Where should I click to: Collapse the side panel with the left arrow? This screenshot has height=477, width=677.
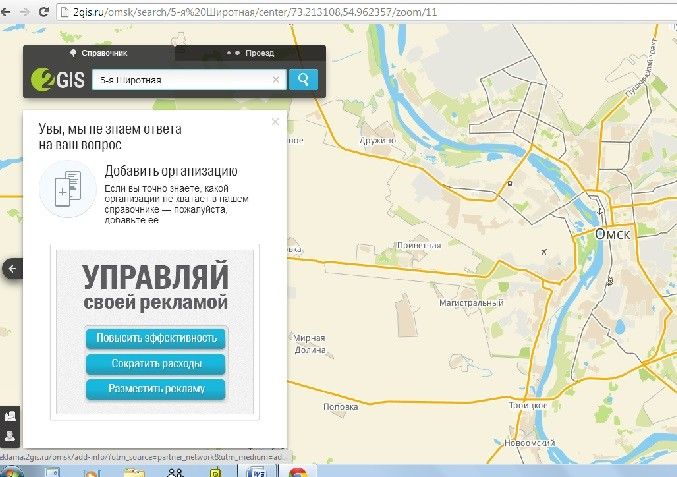pos(12,268)
